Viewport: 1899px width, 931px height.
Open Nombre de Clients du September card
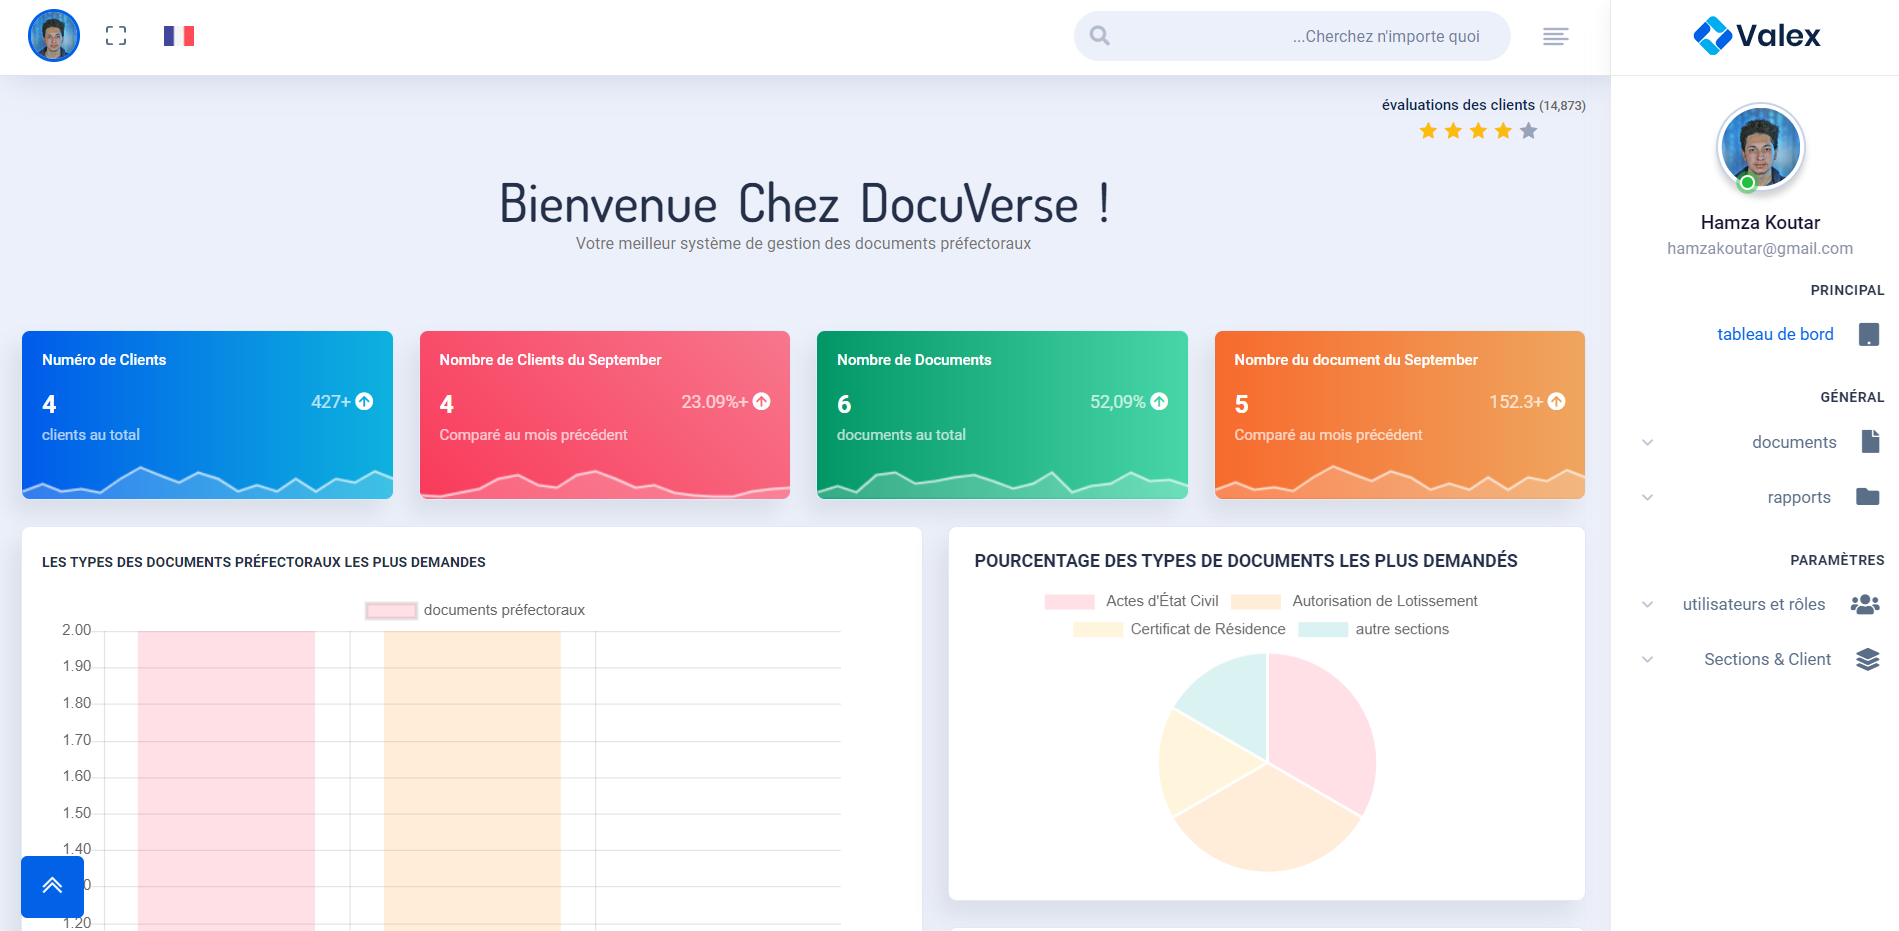[x=605, y=415]
